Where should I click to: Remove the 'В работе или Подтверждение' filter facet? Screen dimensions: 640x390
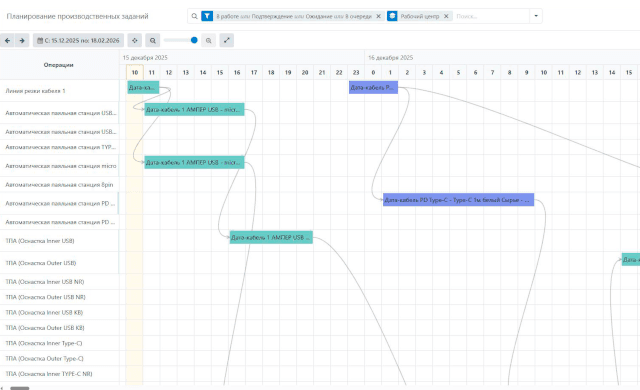tap(378, 16)
